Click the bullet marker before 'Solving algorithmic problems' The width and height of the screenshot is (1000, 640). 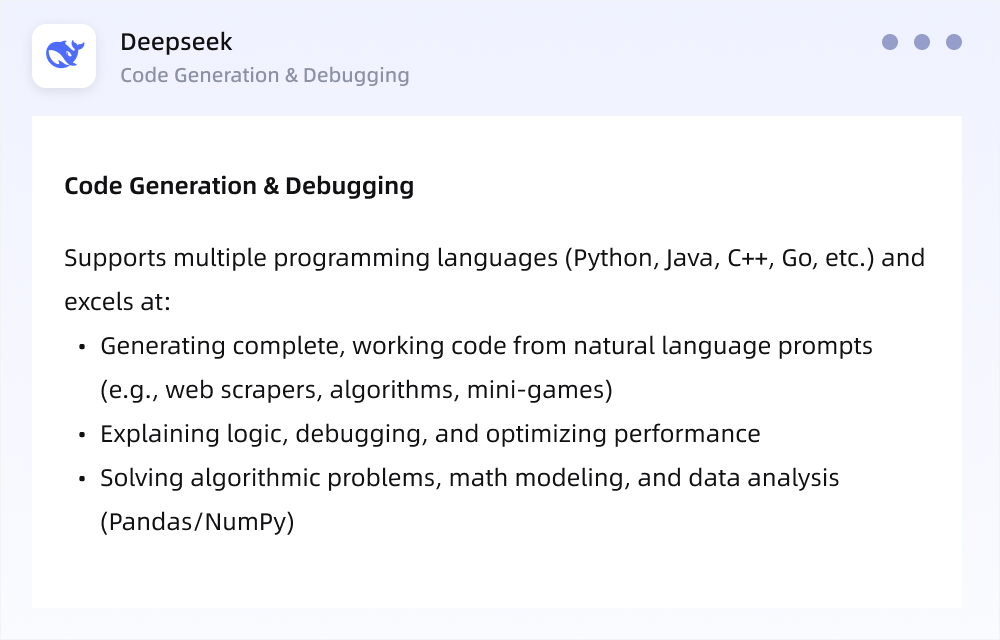[x=82, y=479]
